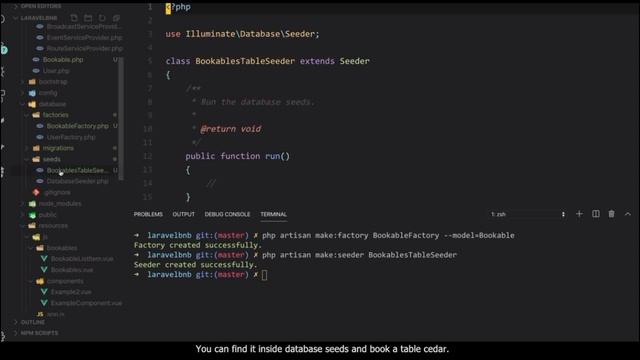
Task: Open the terminal selector dropdown '1: zsh'
Action: (528, 214)
